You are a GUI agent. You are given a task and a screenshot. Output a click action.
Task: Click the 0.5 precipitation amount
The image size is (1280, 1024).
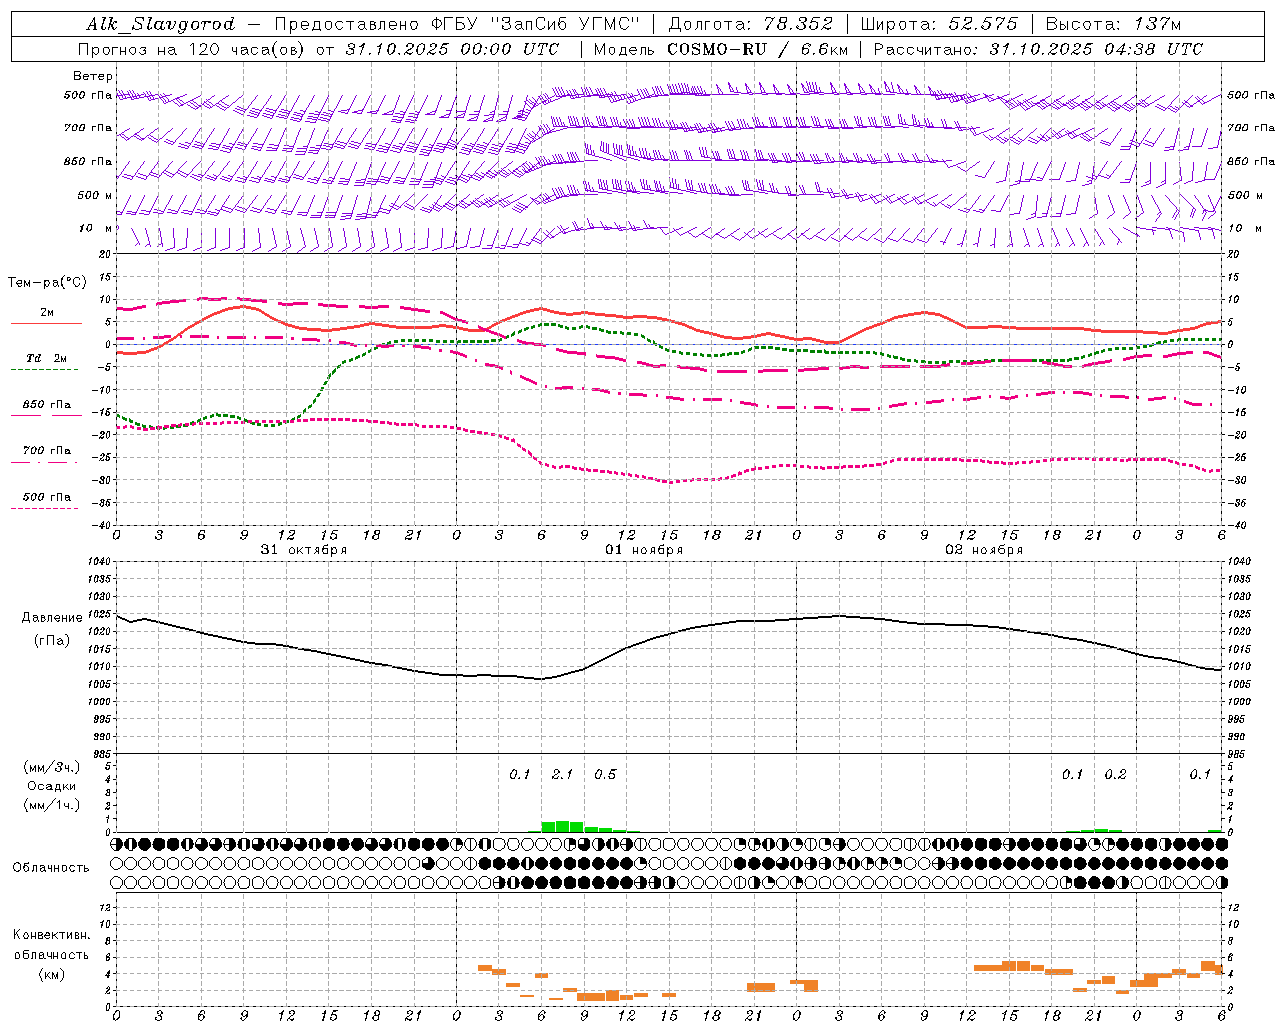click(x=605, y=775)
